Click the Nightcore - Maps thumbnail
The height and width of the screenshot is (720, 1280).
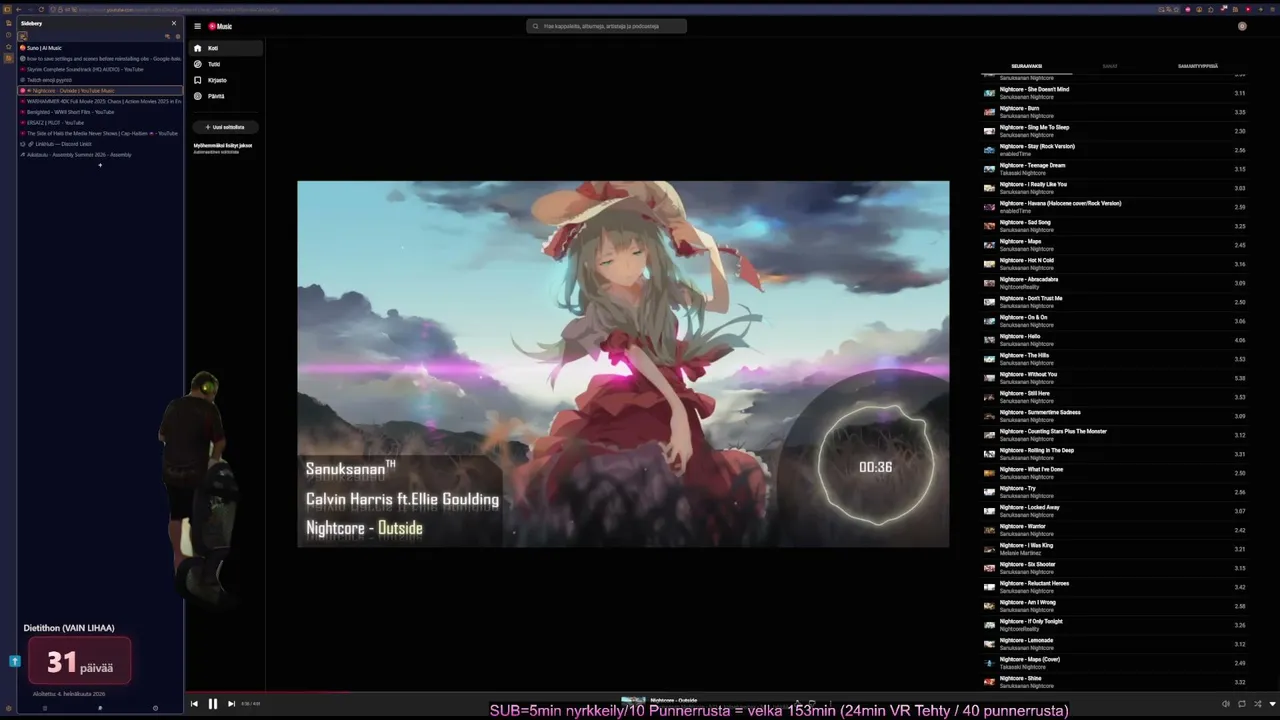(x=989, y=245)
